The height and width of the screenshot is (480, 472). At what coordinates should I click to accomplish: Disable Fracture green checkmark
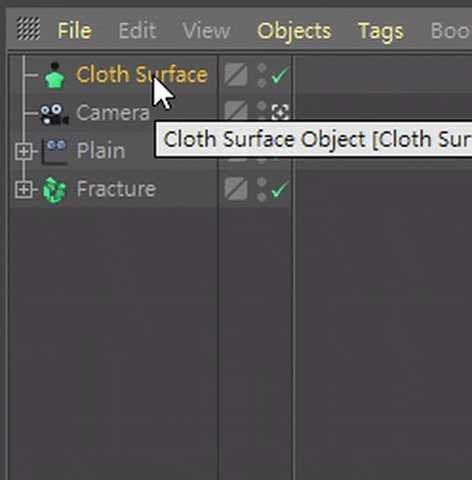[x=279, y=190]
